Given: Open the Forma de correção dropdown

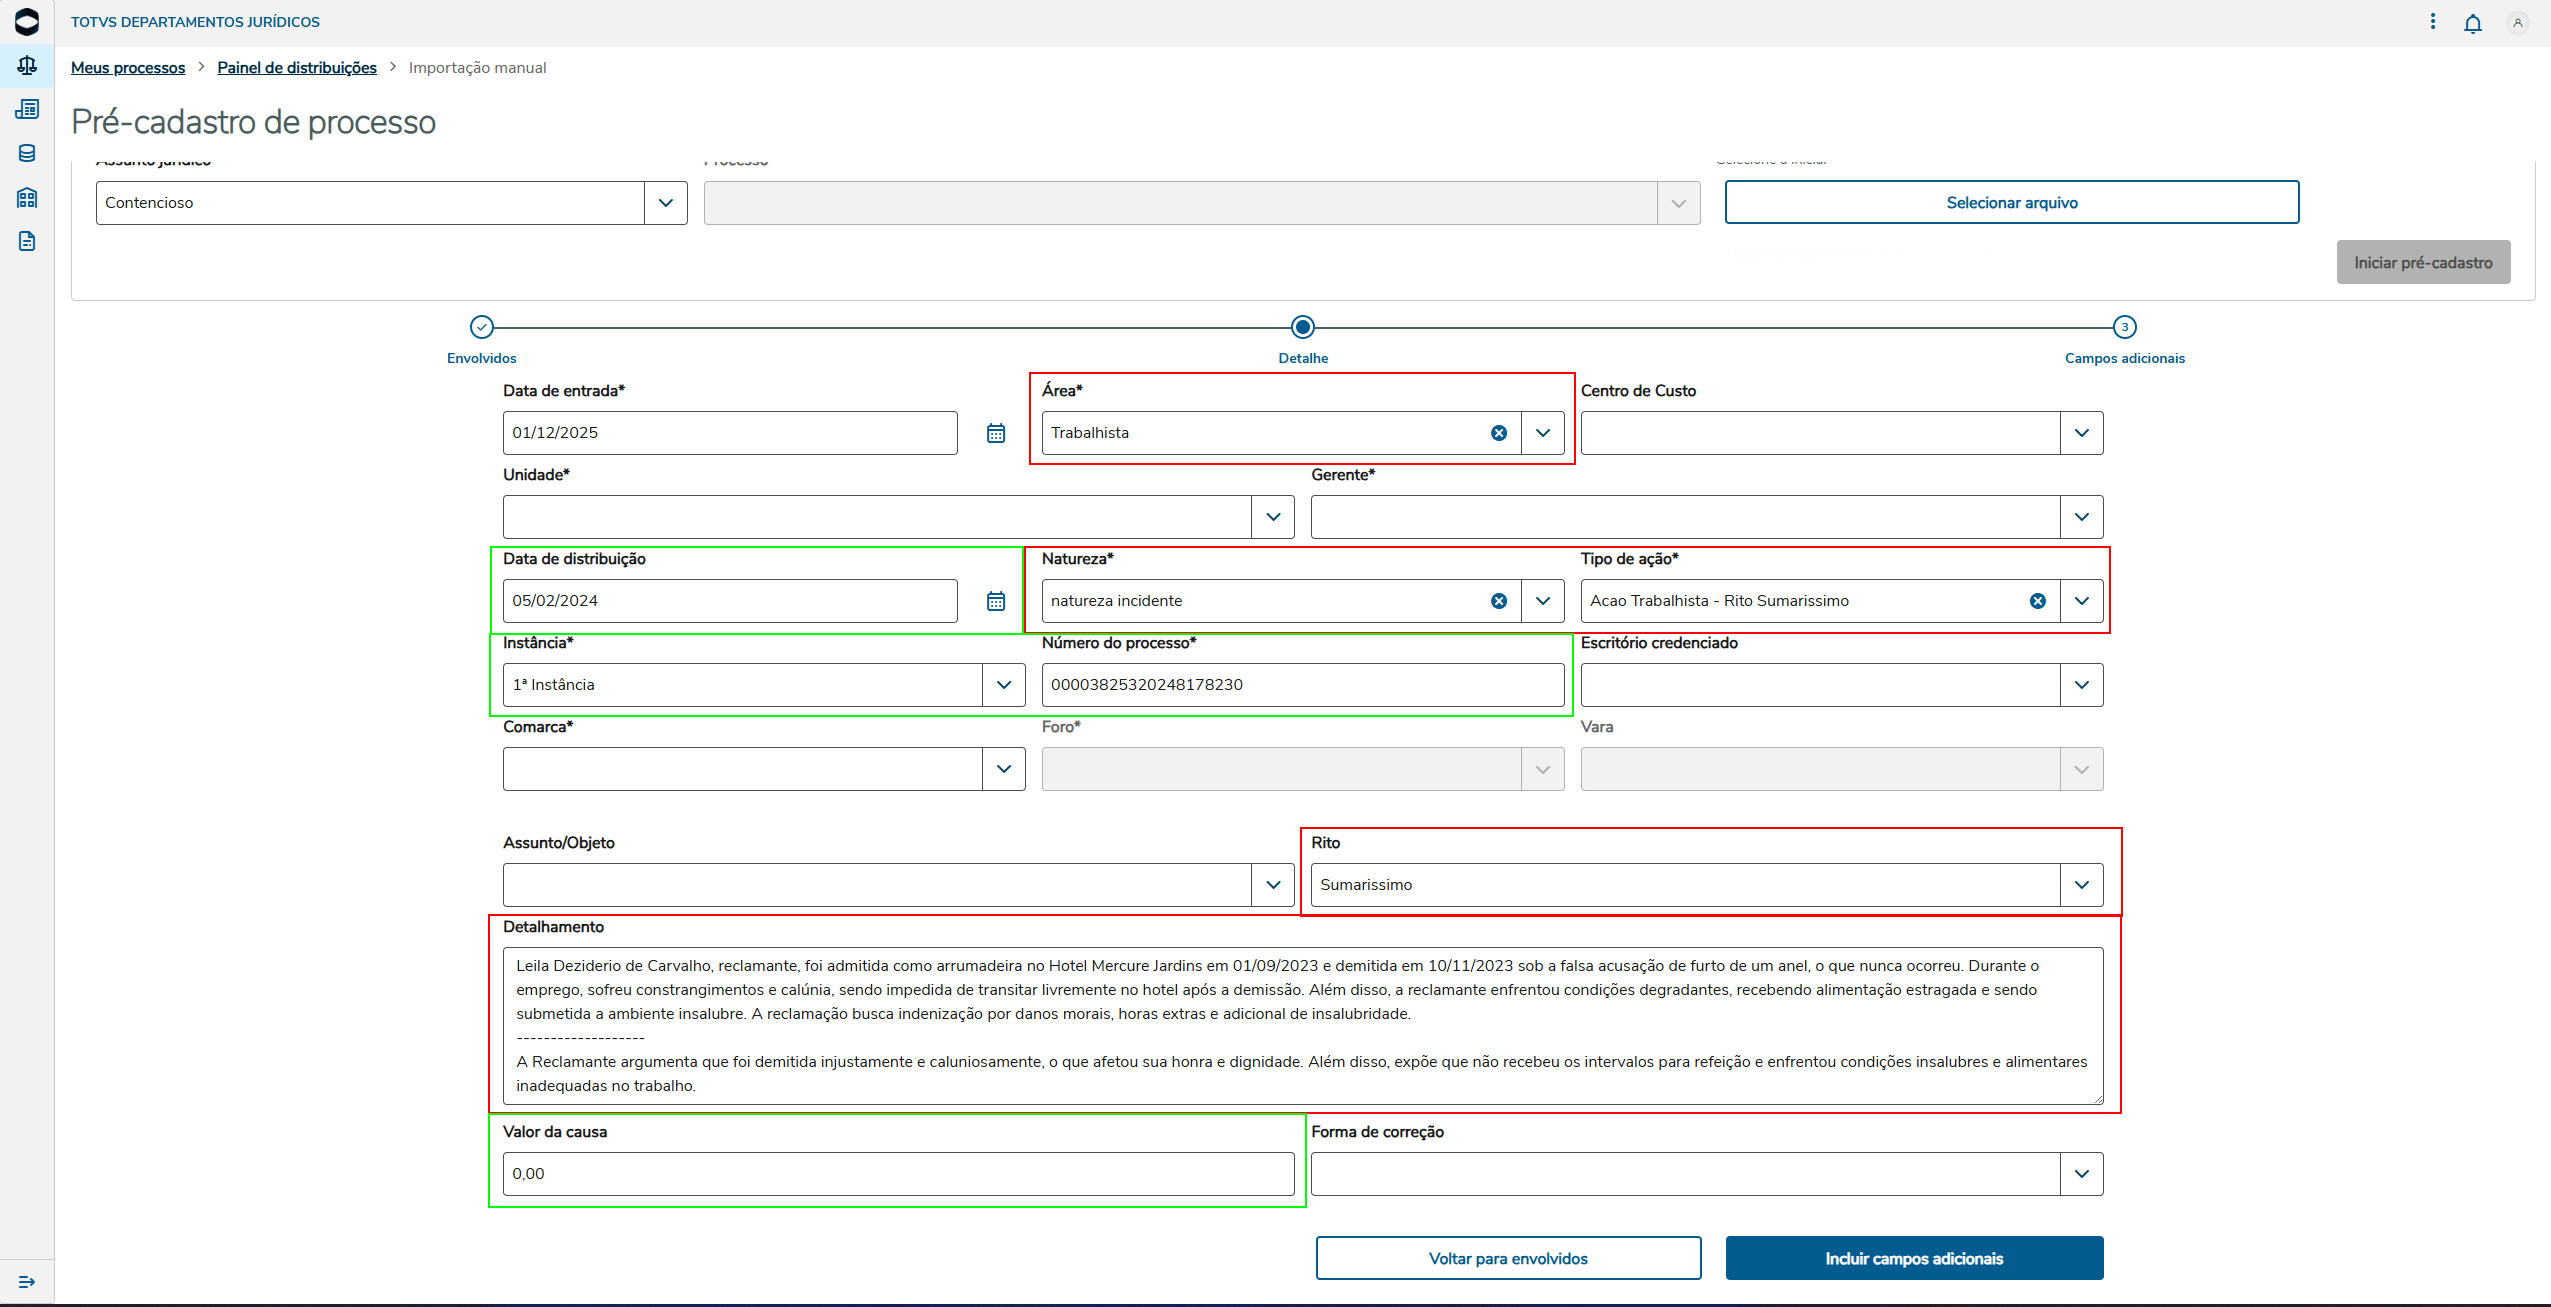Looking at the screenshot, I should coord(2081,1174).
